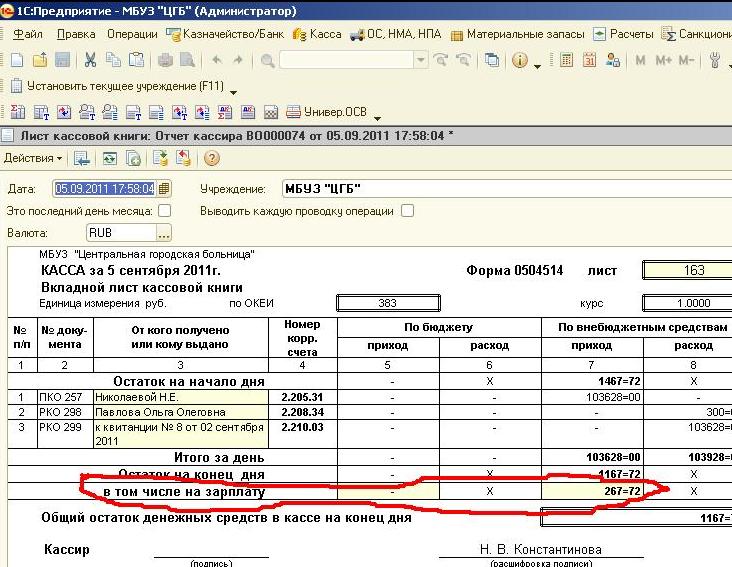Click the refresh icon in document toolbar

point(108,158)
